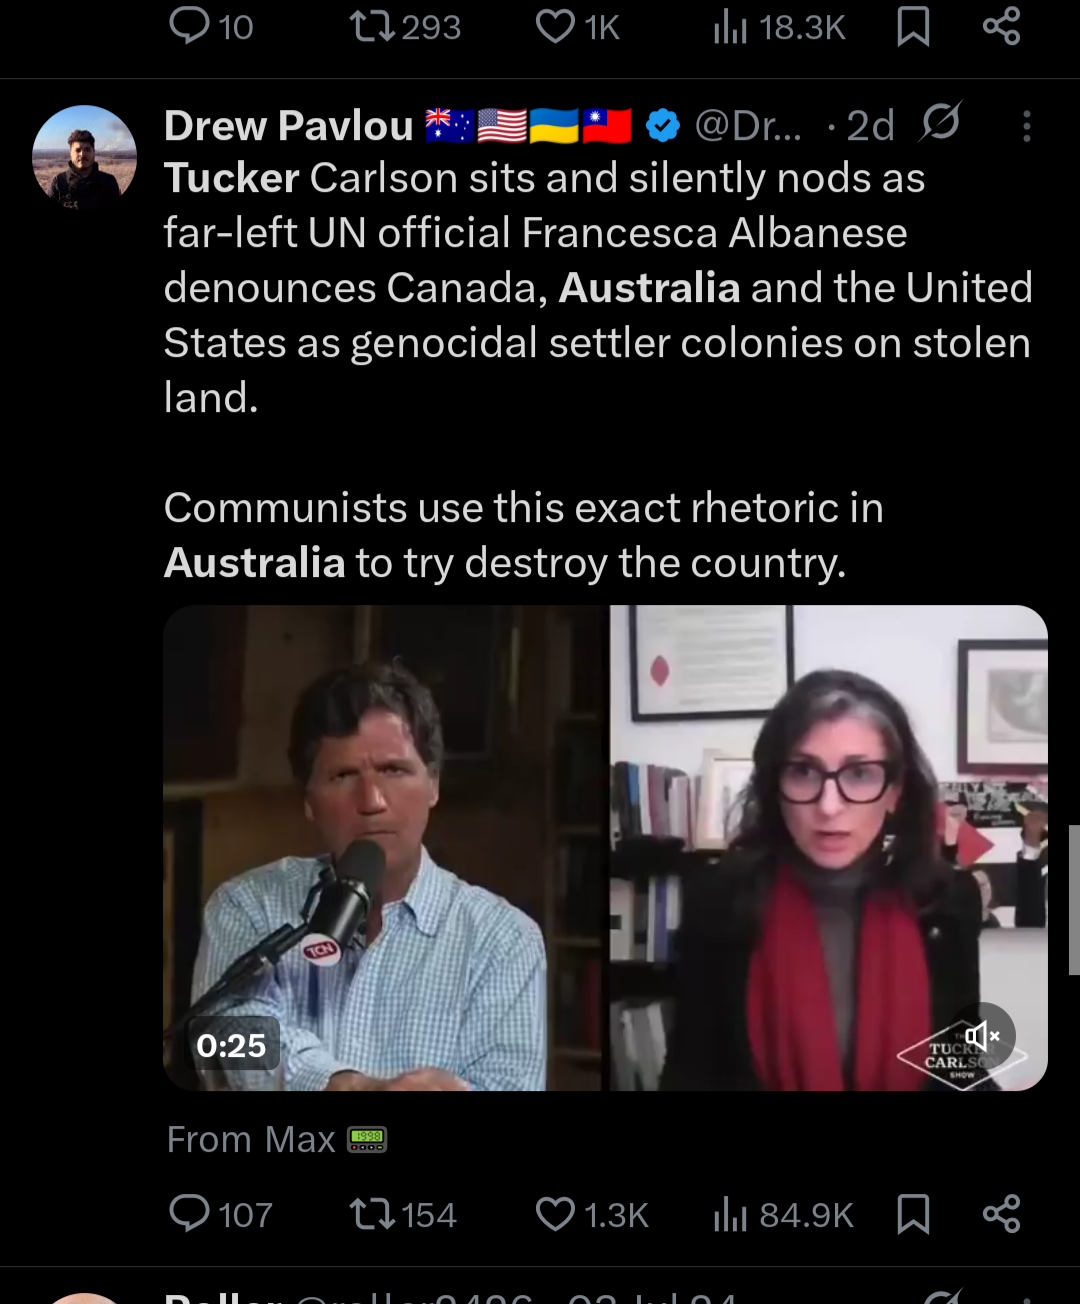Tap the Grok slash-circle icon beside 2d
Viewport: 1080px width, 1304px height.
point(940,124)
